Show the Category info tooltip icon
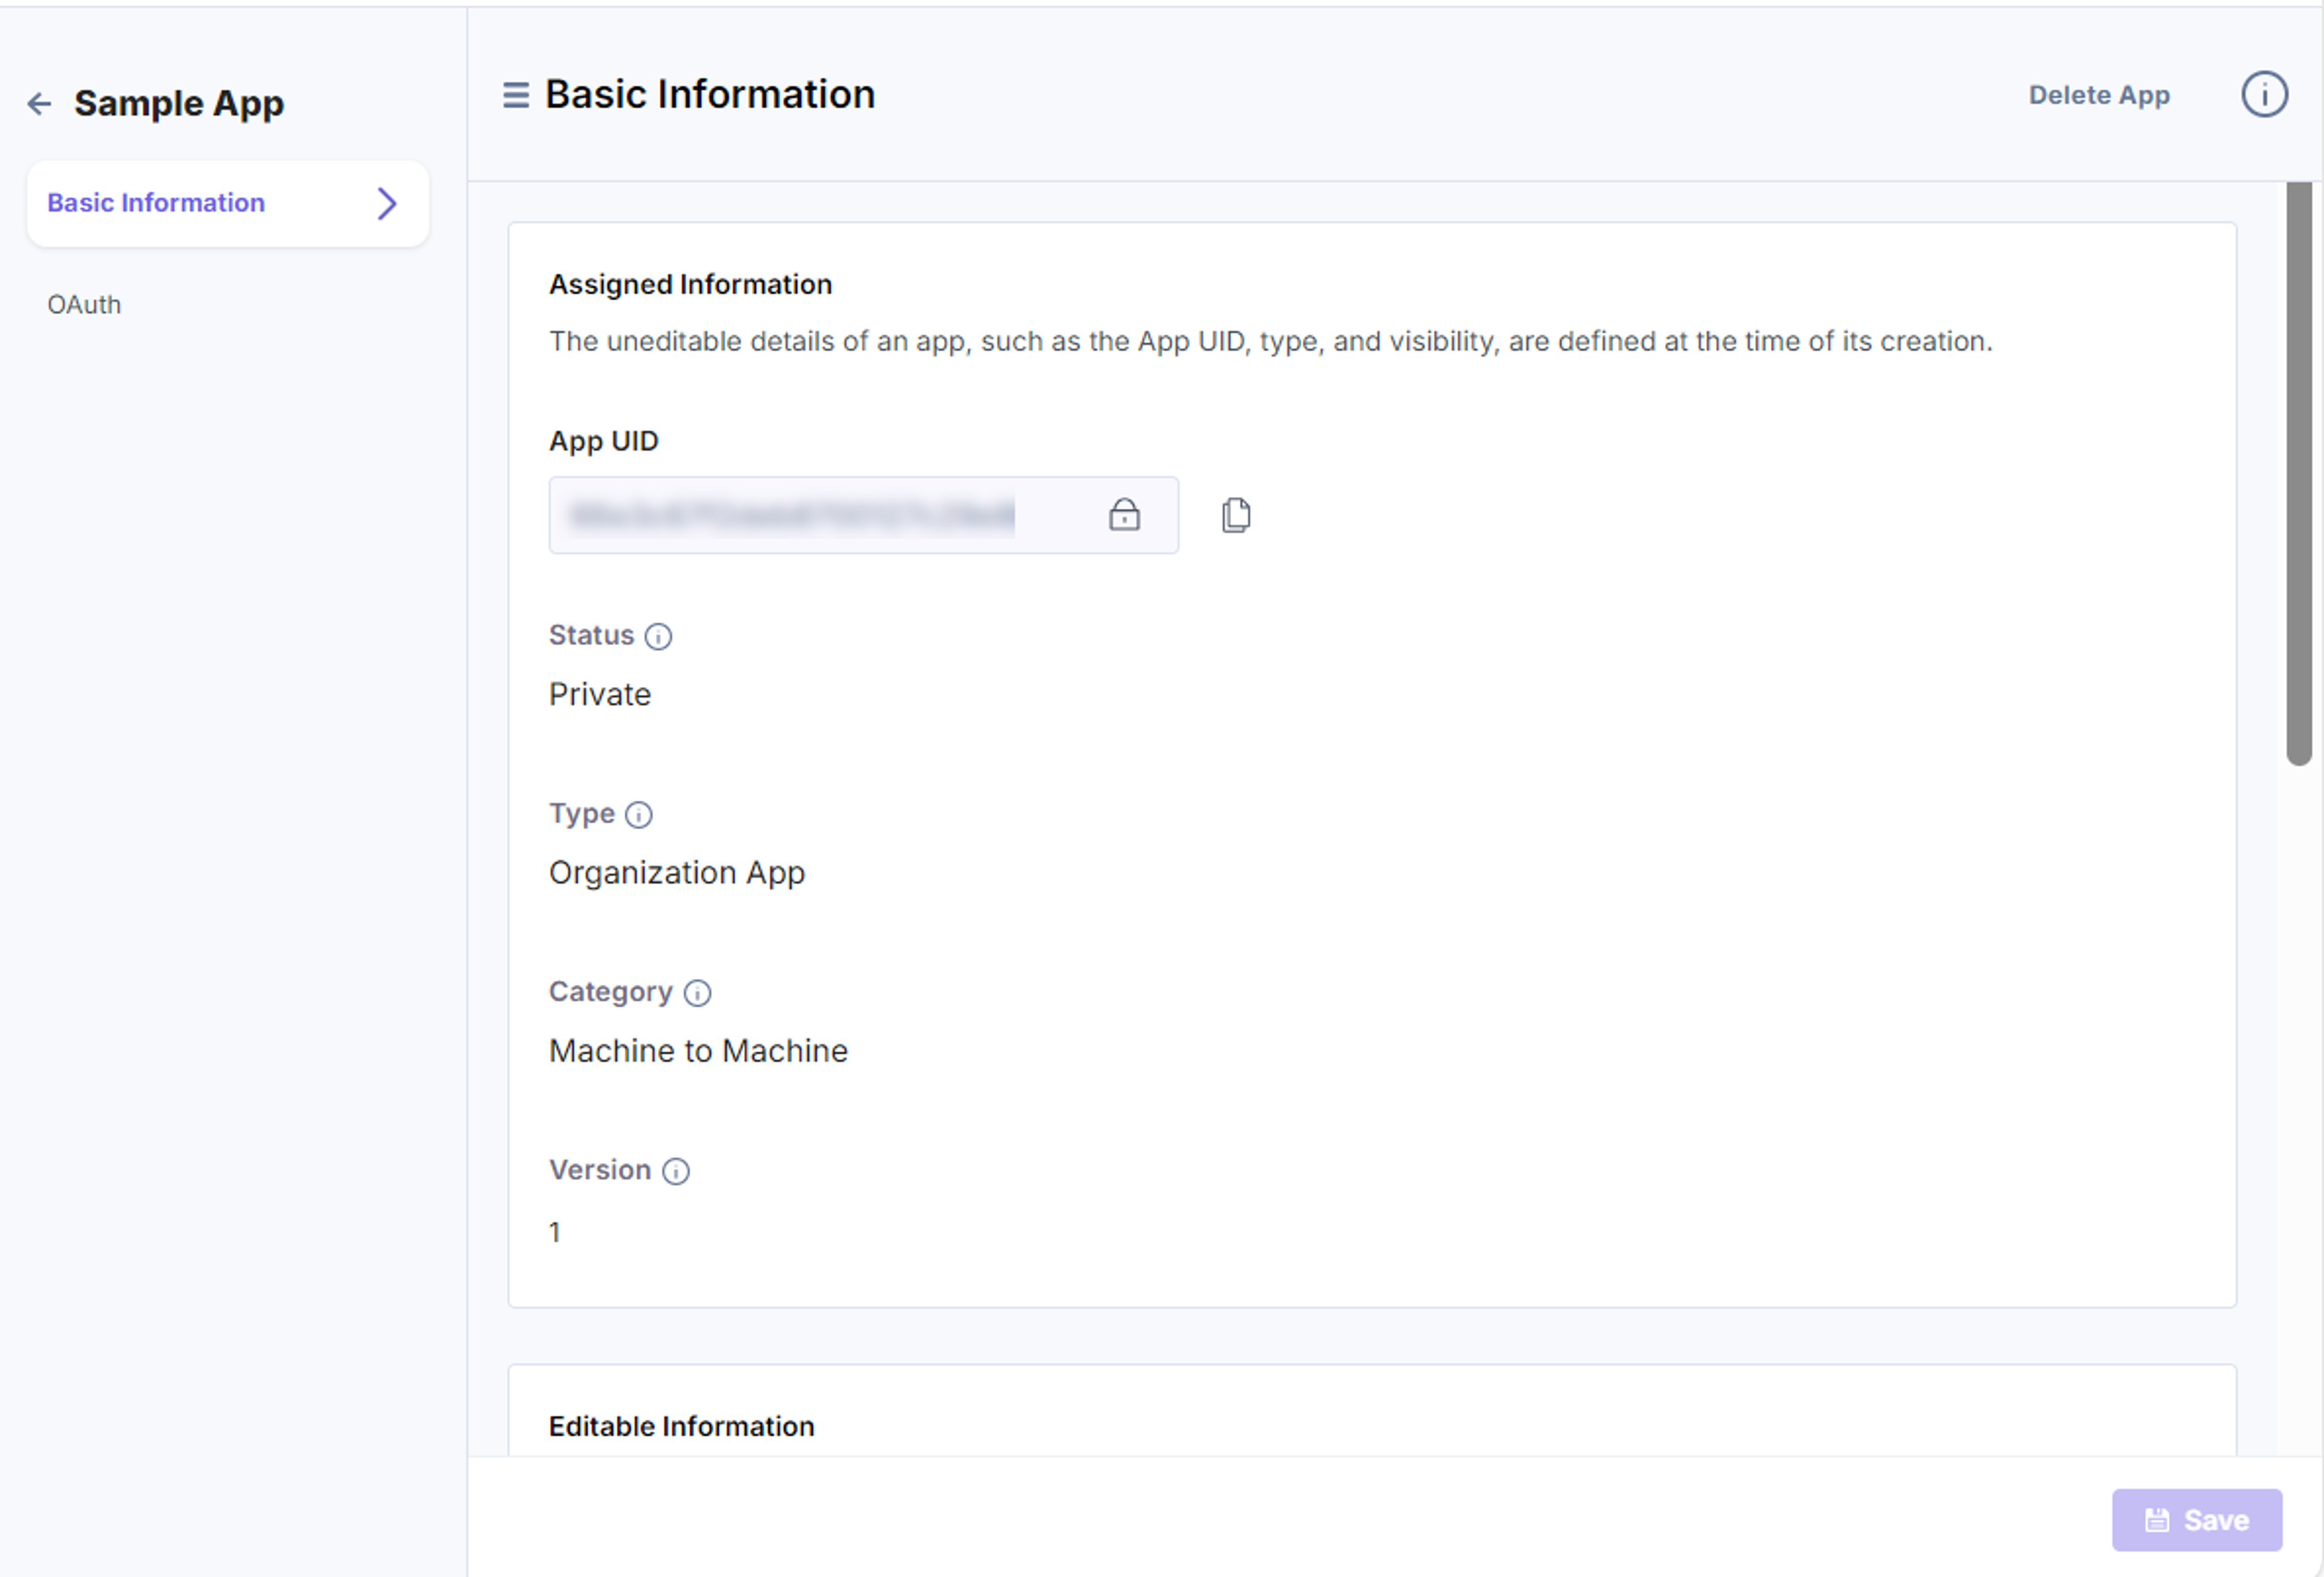 point(697,993)
